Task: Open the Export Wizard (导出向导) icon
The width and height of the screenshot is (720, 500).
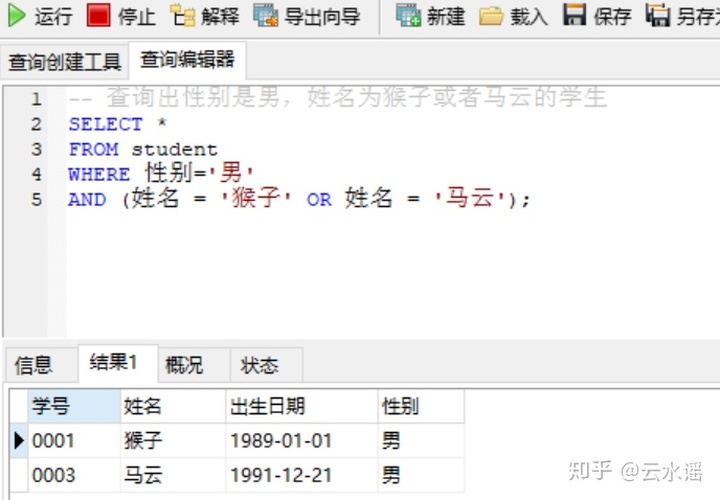Action: [x=265, y=16]
